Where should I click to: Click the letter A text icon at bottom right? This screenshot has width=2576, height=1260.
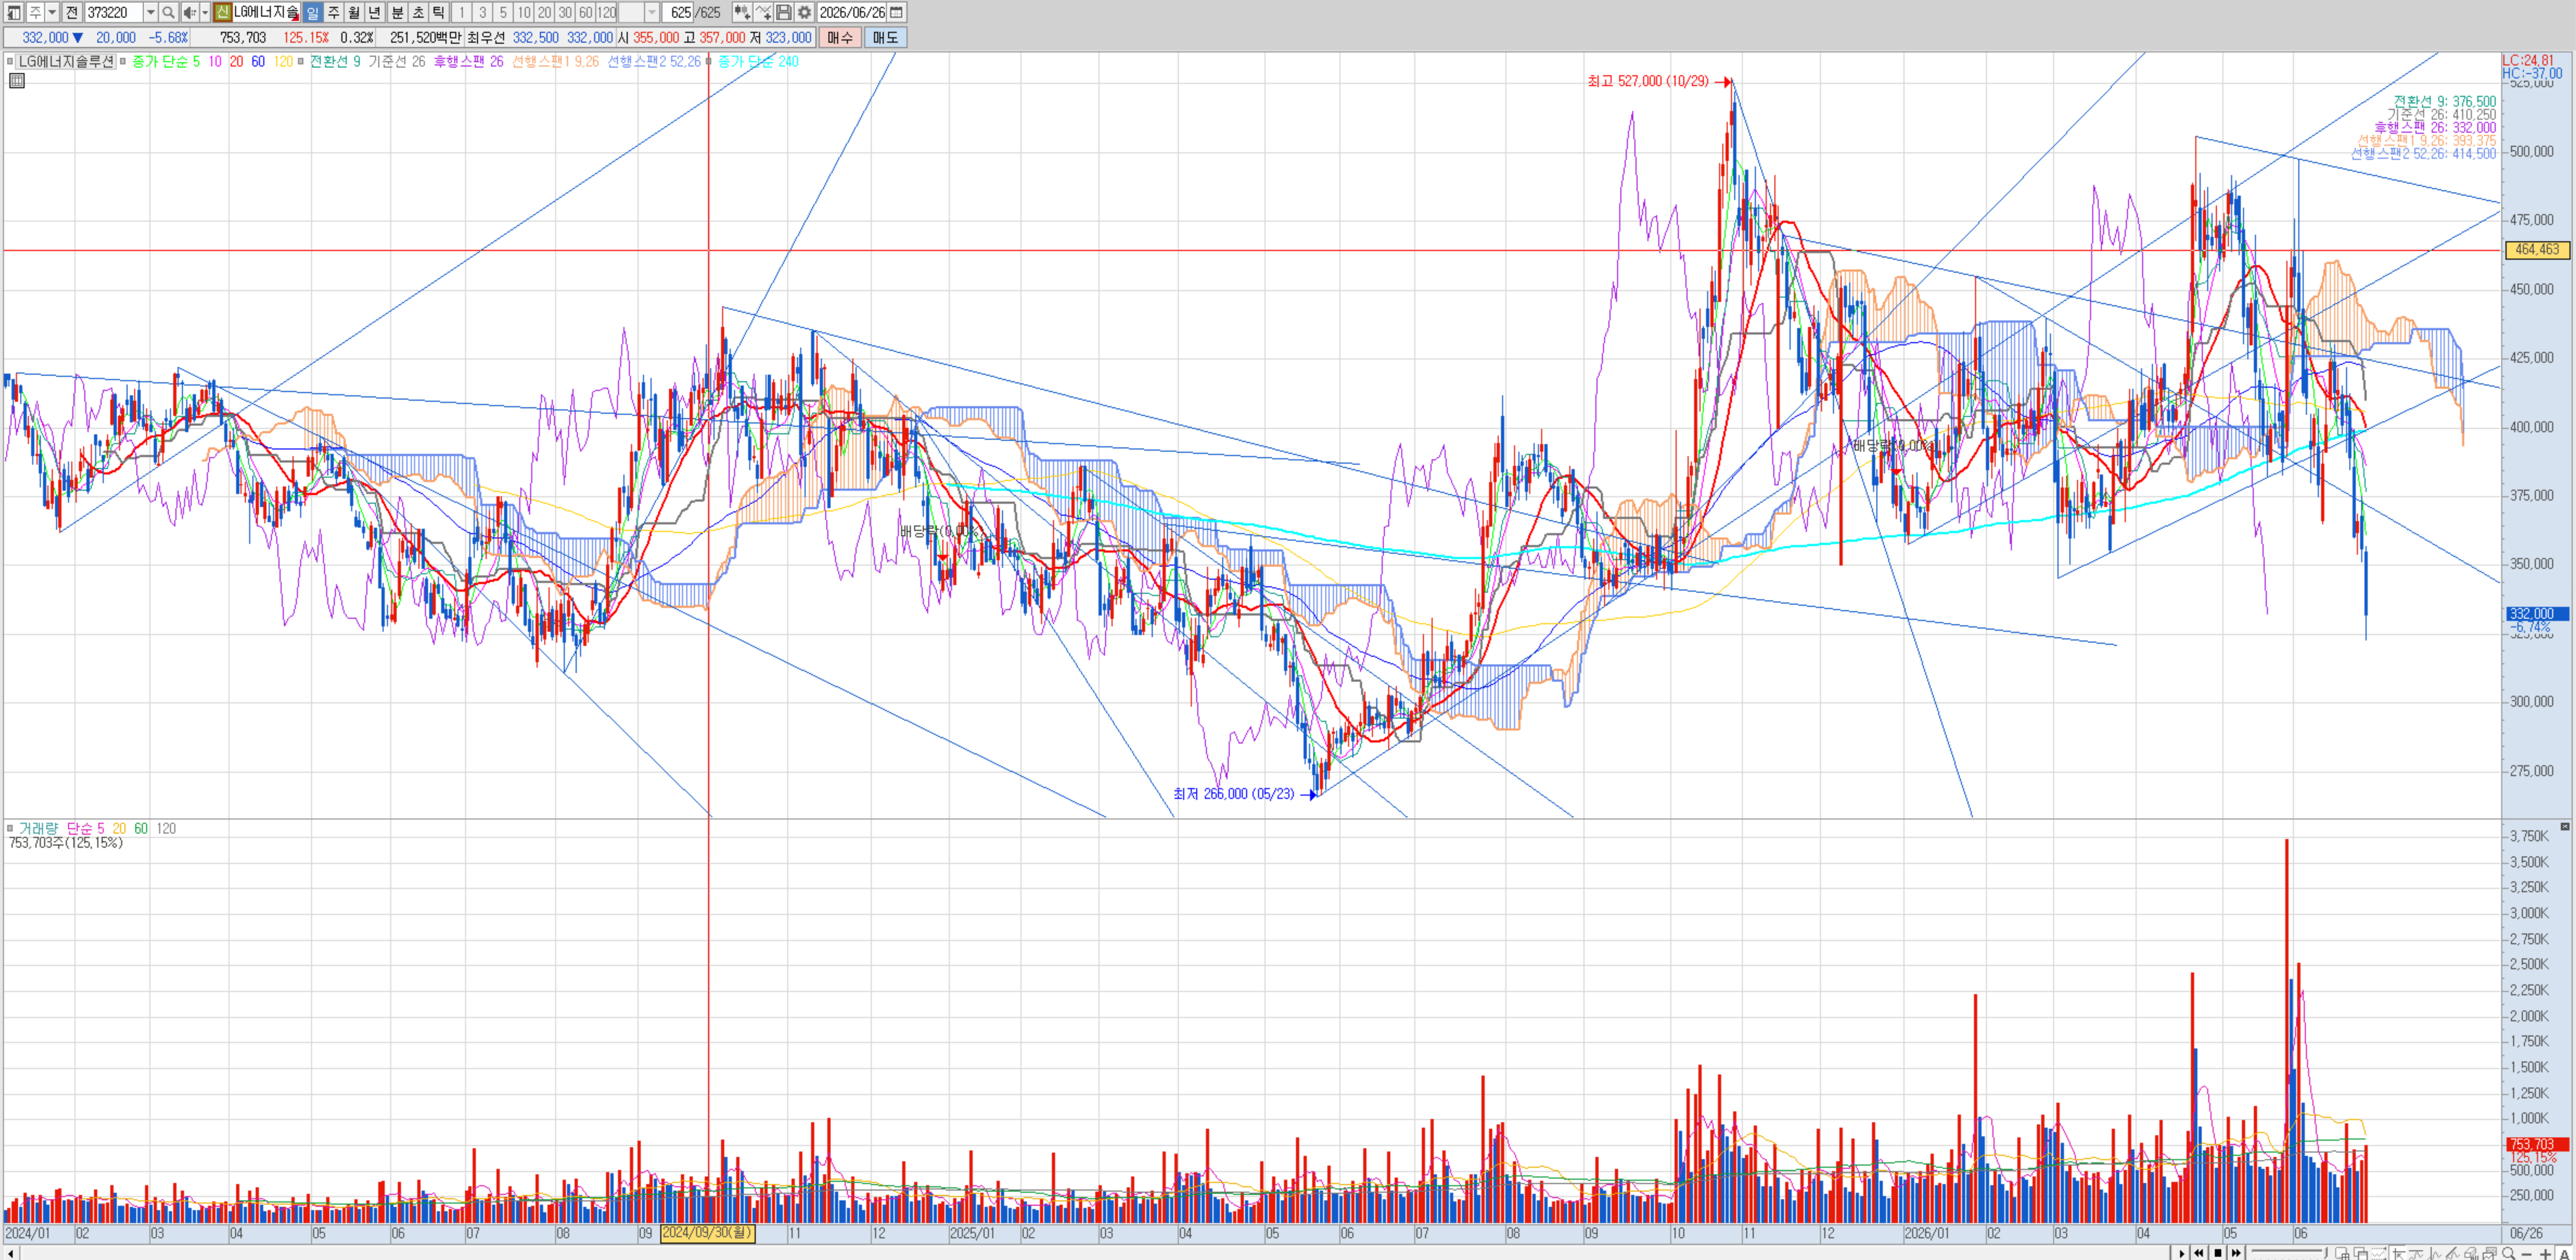pyautogui.click(x=2564, y=1253)
